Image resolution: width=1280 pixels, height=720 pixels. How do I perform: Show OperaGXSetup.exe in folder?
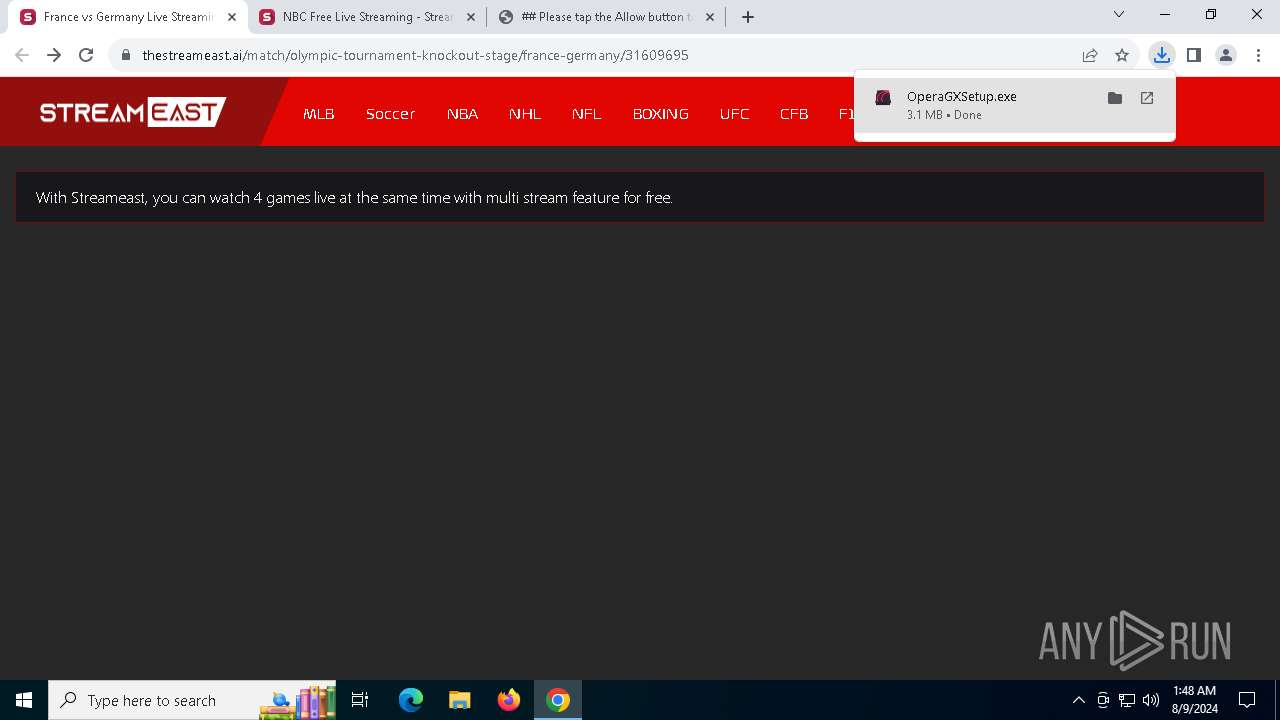point(1115,98)
